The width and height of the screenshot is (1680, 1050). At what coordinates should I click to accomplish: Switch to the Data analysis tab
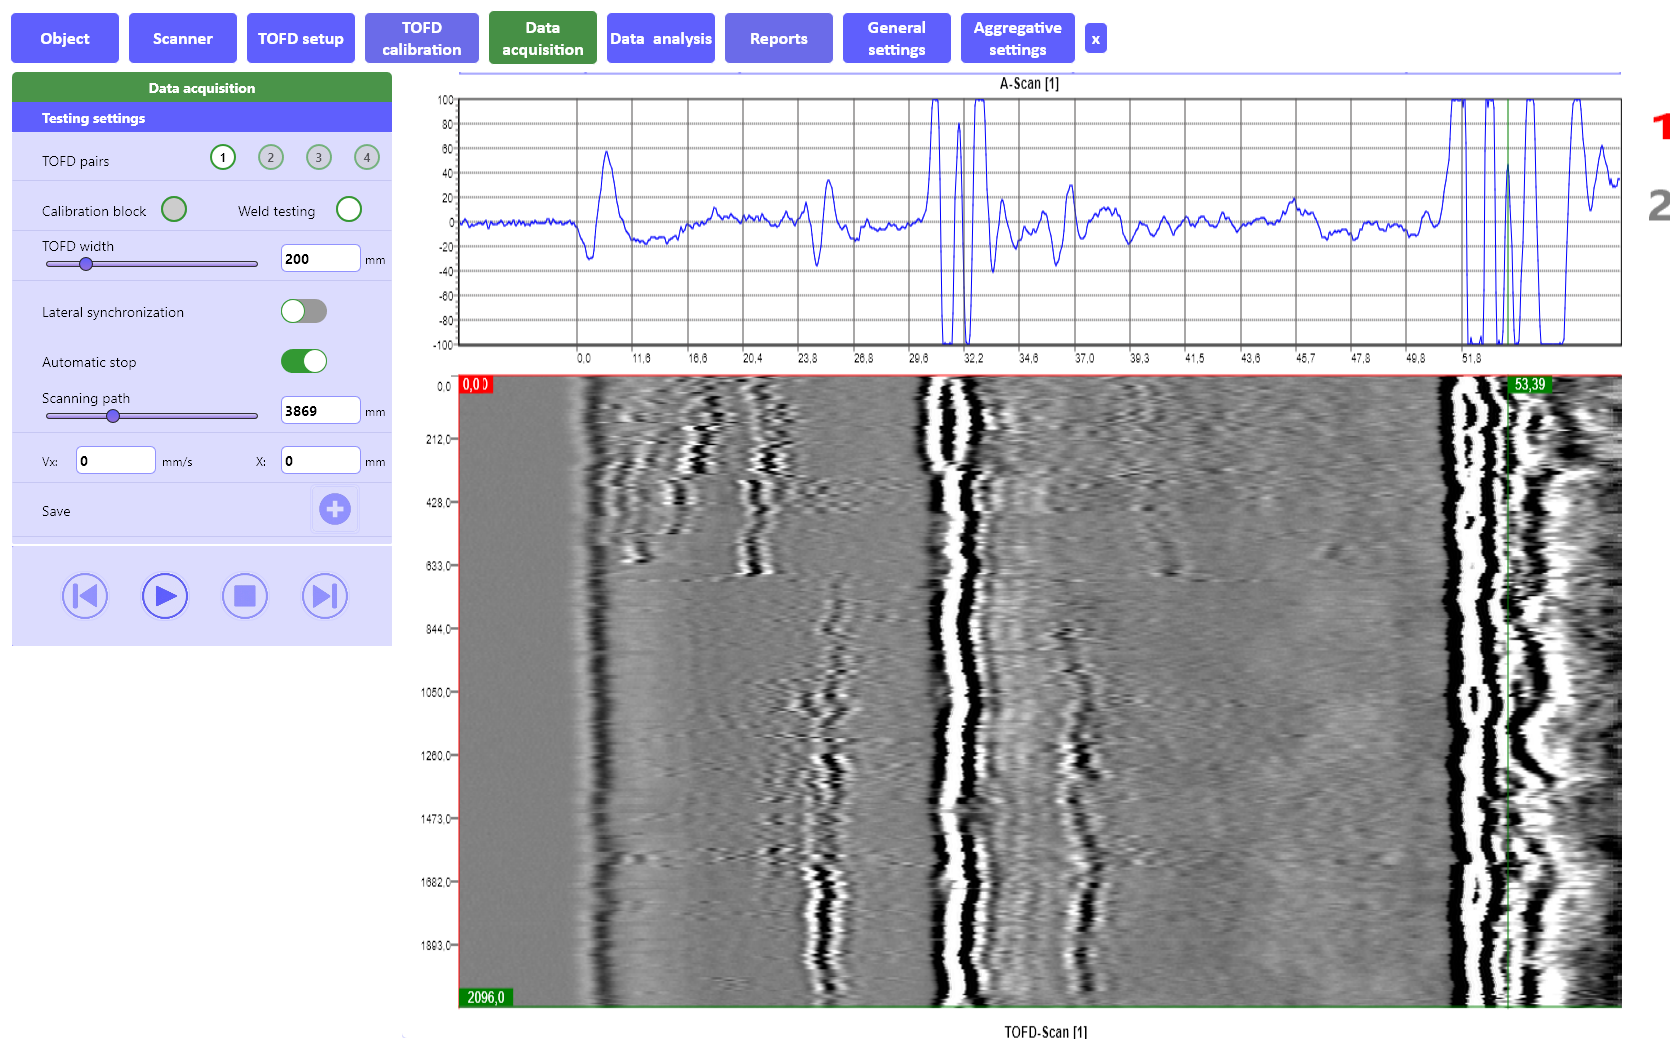tap(661, 39)
